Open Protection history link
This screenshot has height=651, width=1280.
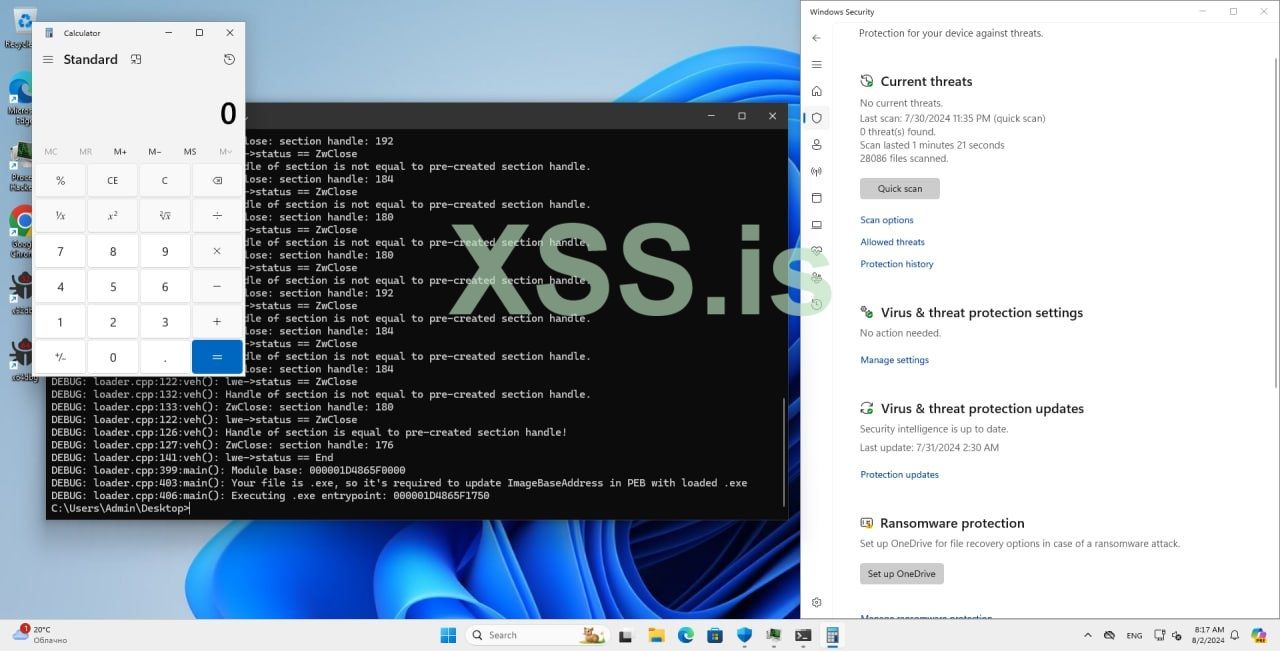(x=897, y=264)
